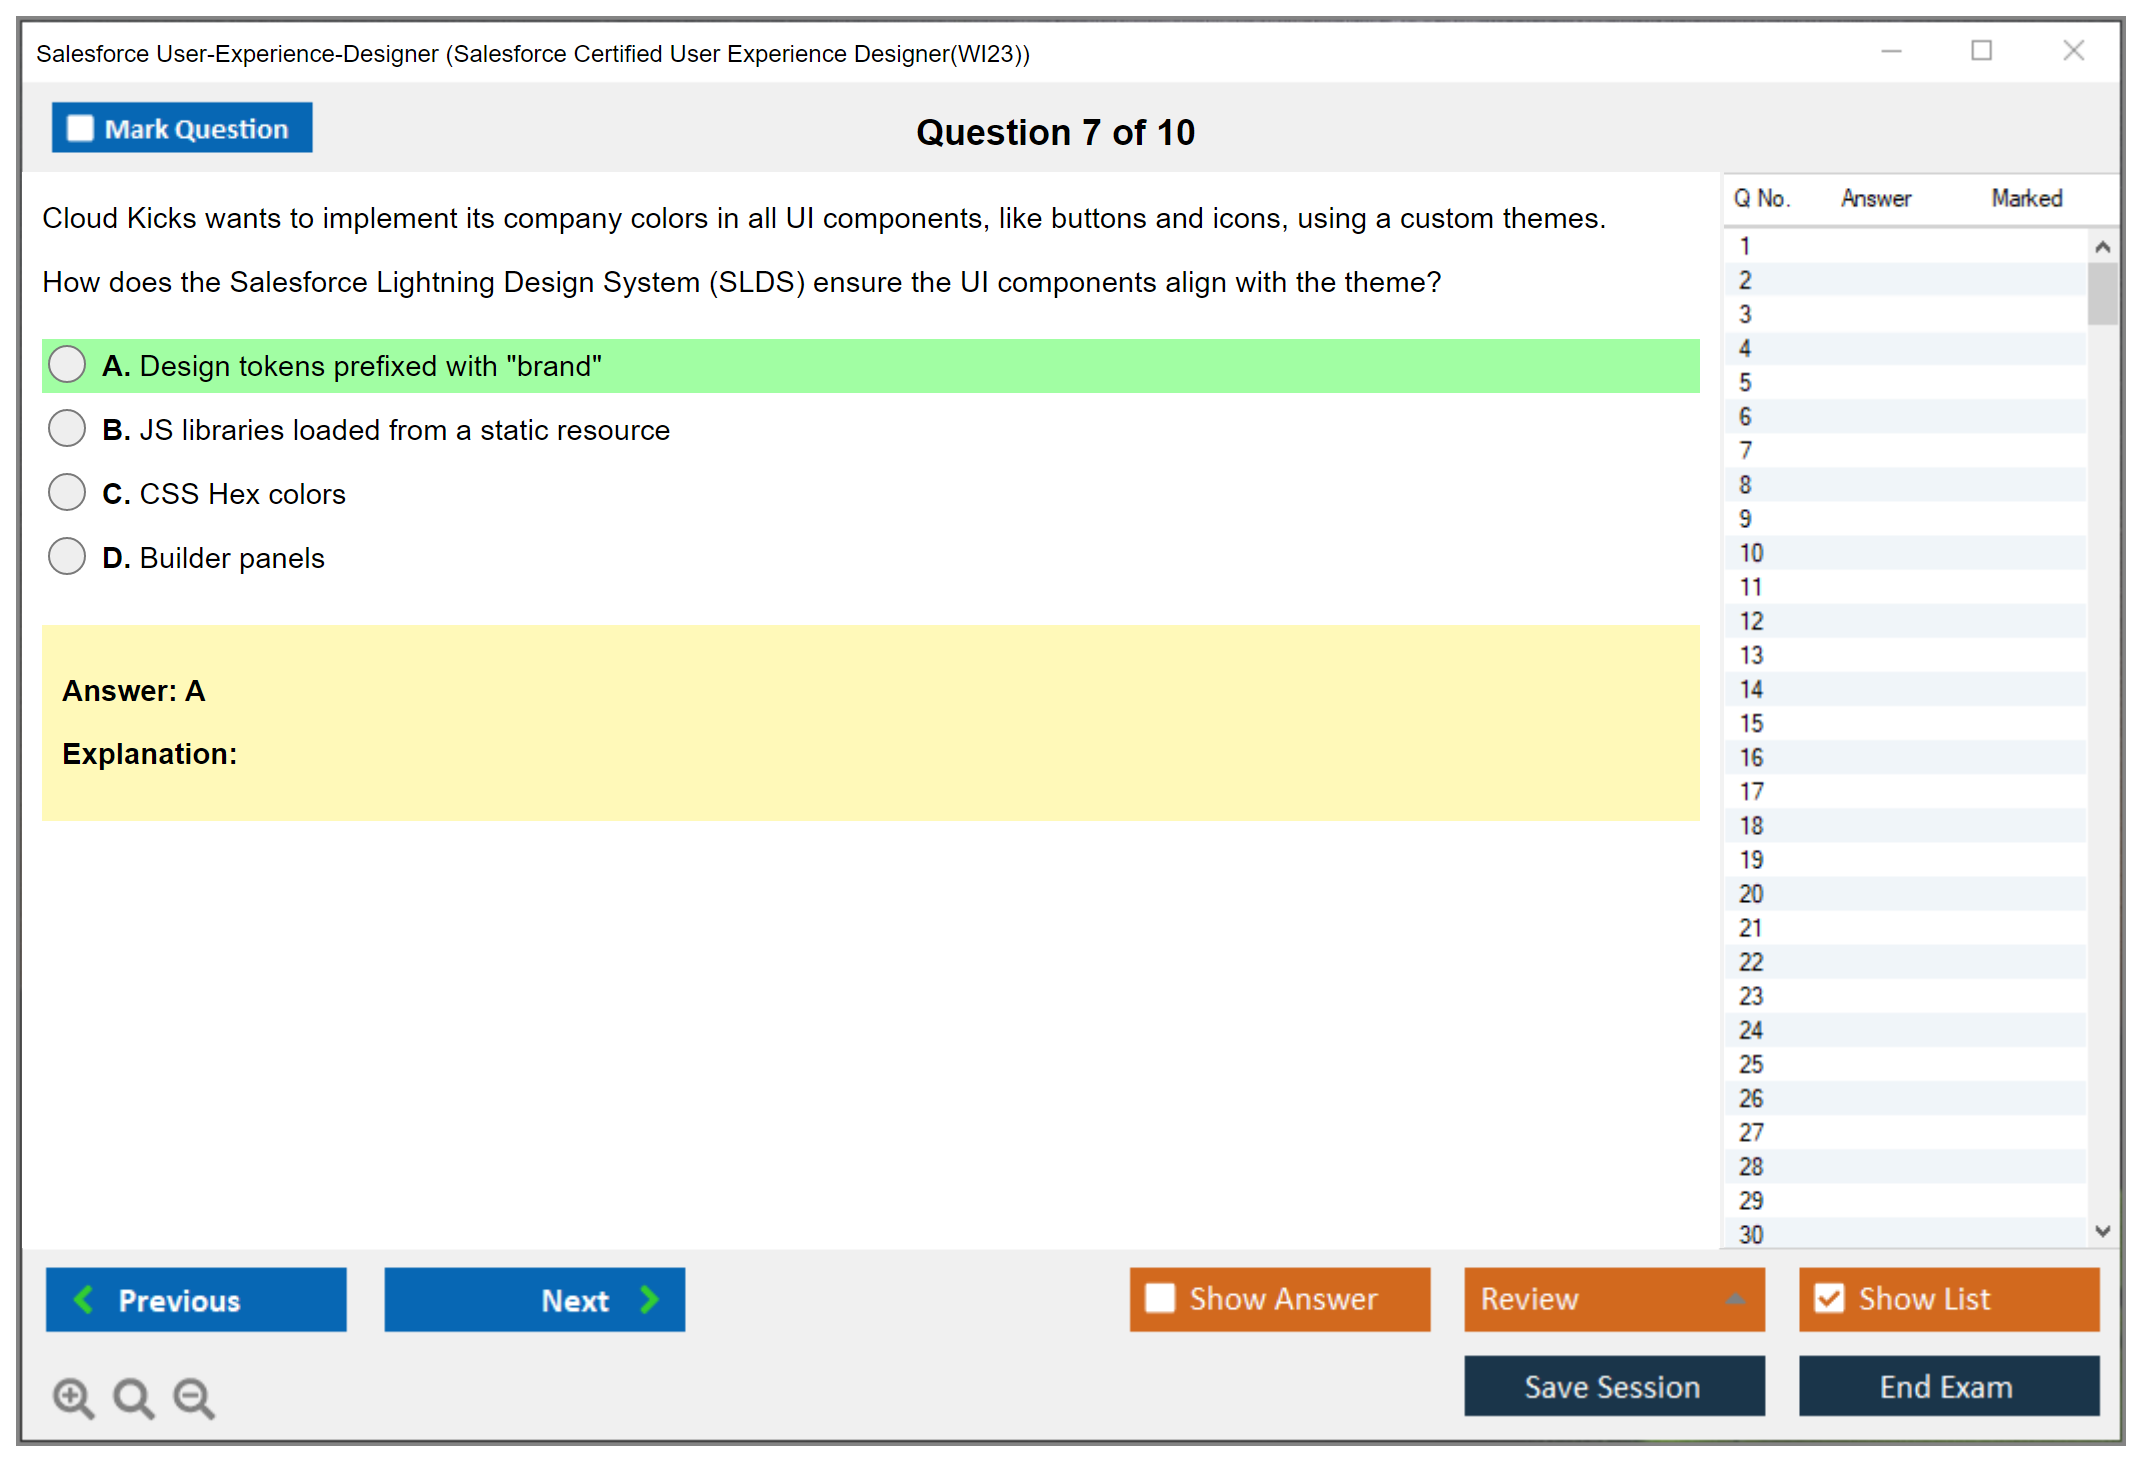Toggle the Mark Question checkbox
2150x1470 pixels.
point(80,128)
